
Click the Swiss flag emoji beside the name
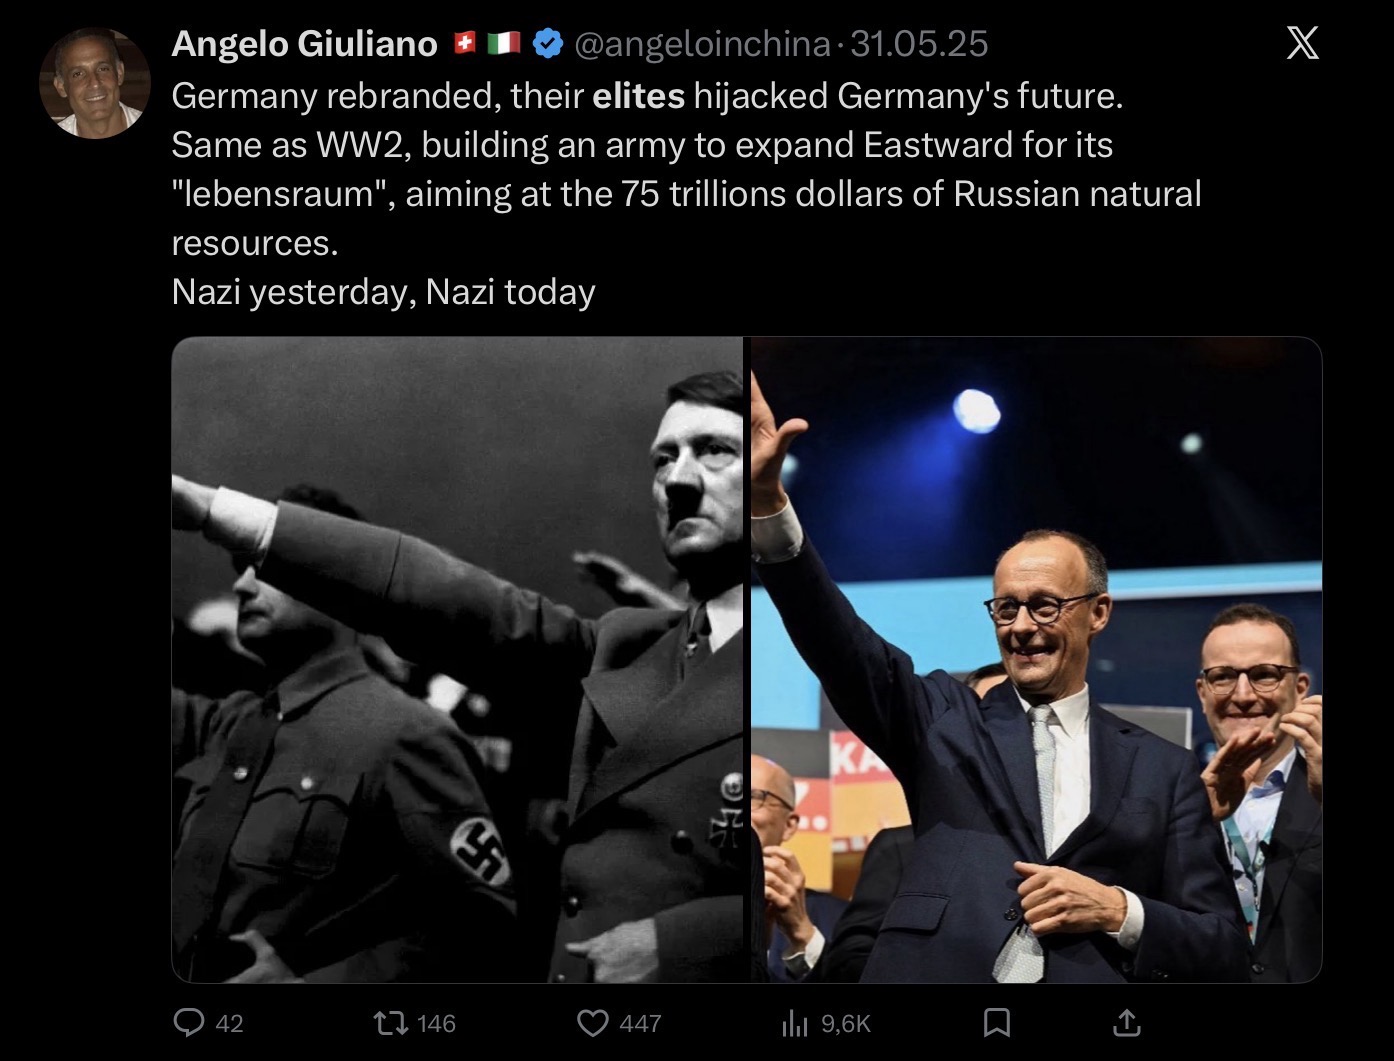tap(464, 43)
